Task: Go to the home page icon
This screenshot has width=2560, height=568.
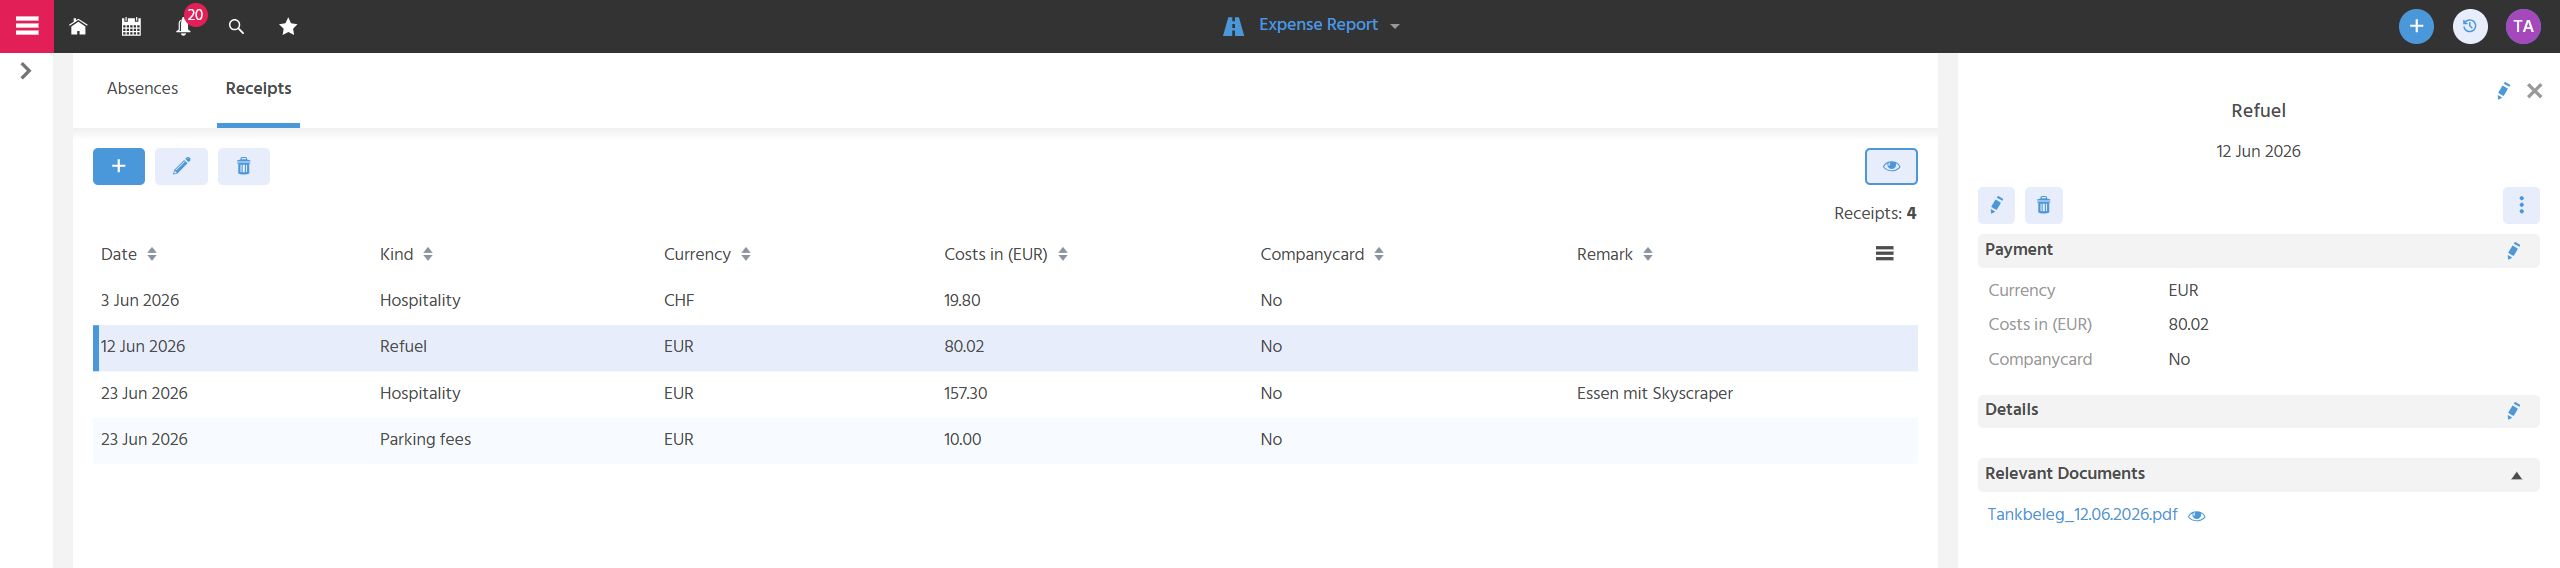Action: coord(78,27)
